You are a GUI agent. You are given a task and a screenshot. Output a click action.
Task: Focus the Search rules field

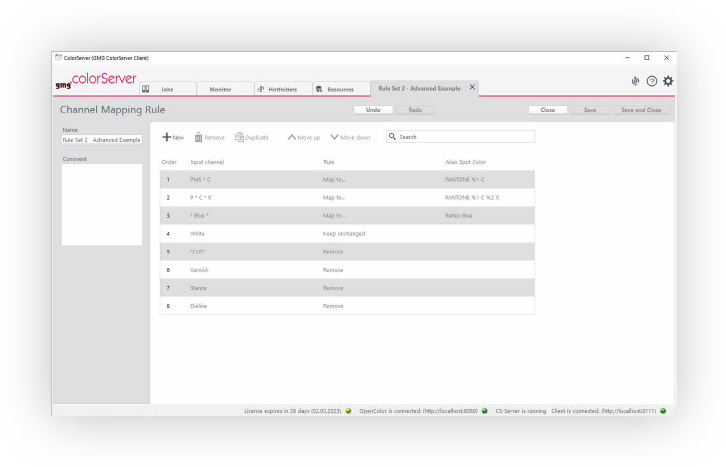click(464, 137)
